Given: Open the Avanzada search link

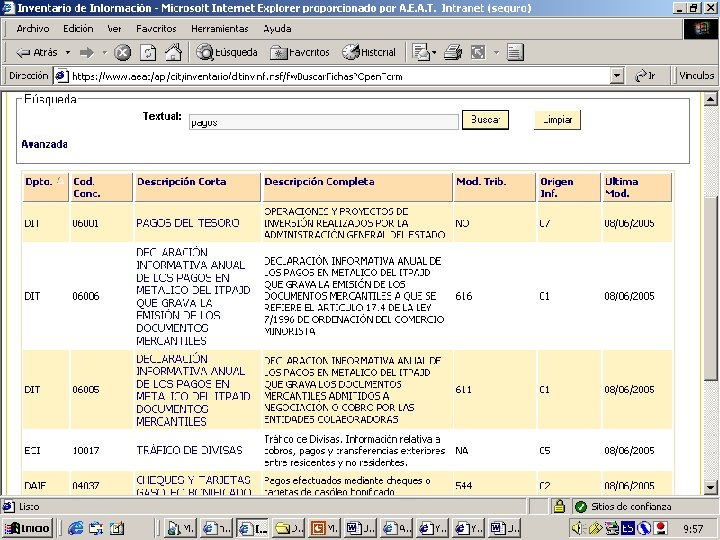Looking at the screenshot, I should [44, 144].
